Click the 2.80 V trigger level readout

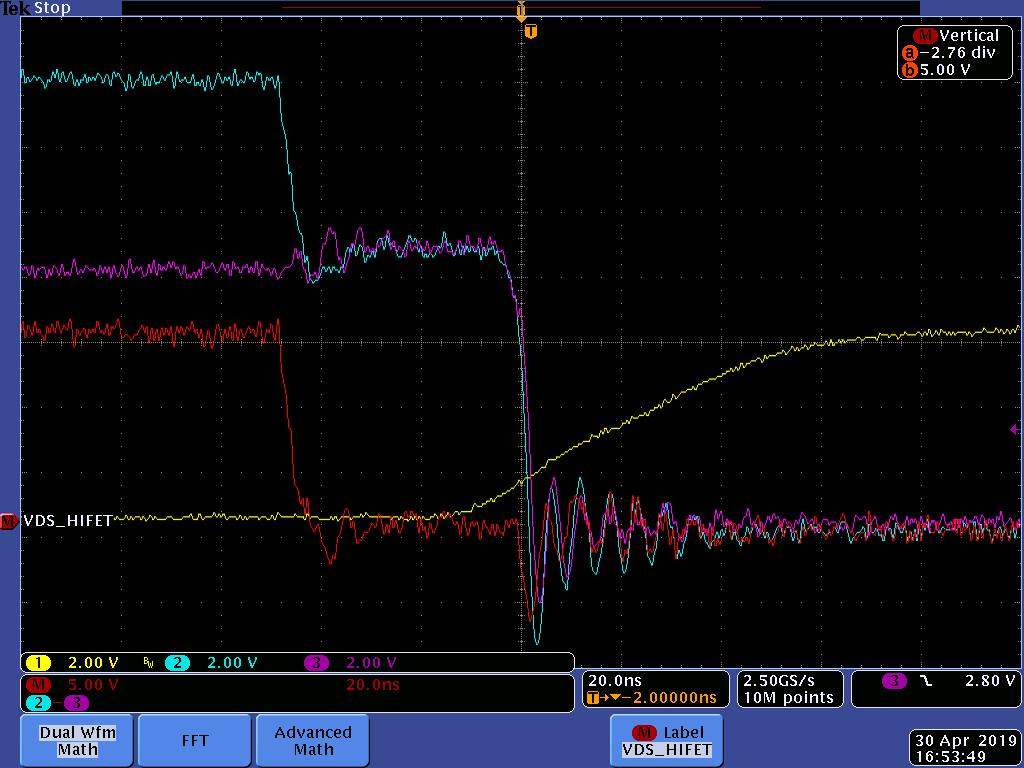click(x=990, y=681)
